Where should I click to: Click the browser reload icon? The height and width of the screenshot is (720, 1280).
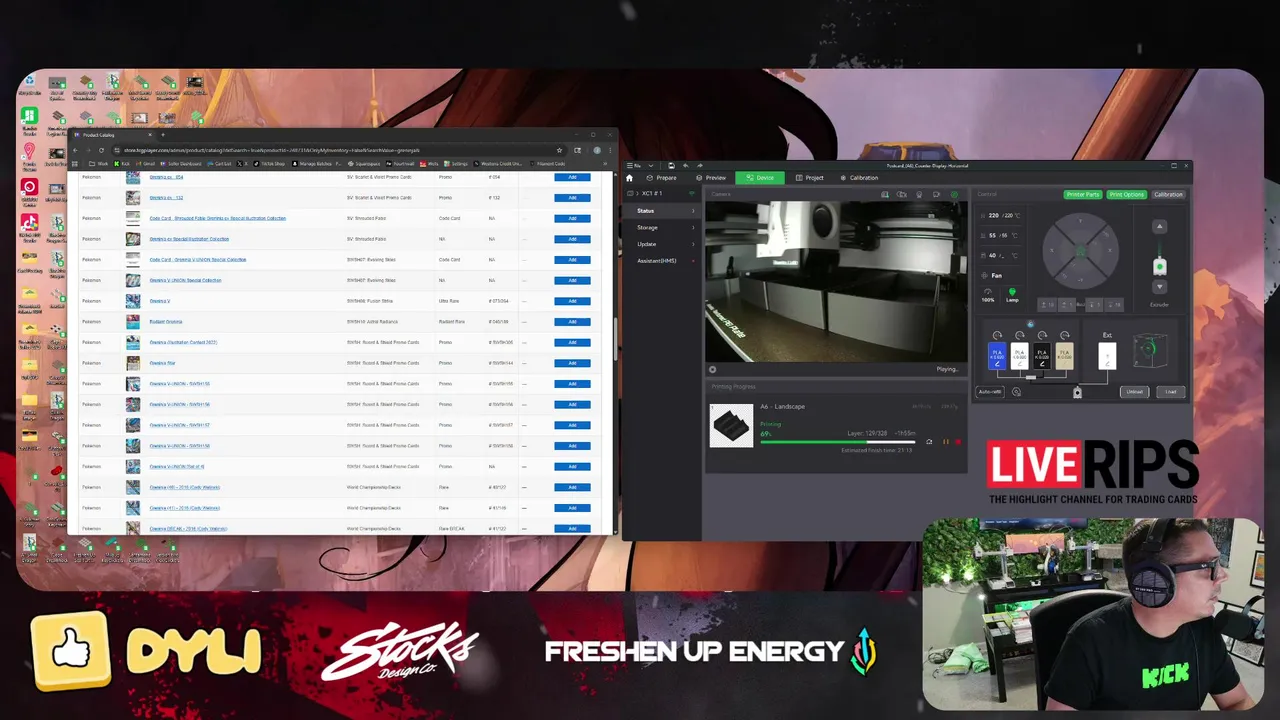coord(101,150)
